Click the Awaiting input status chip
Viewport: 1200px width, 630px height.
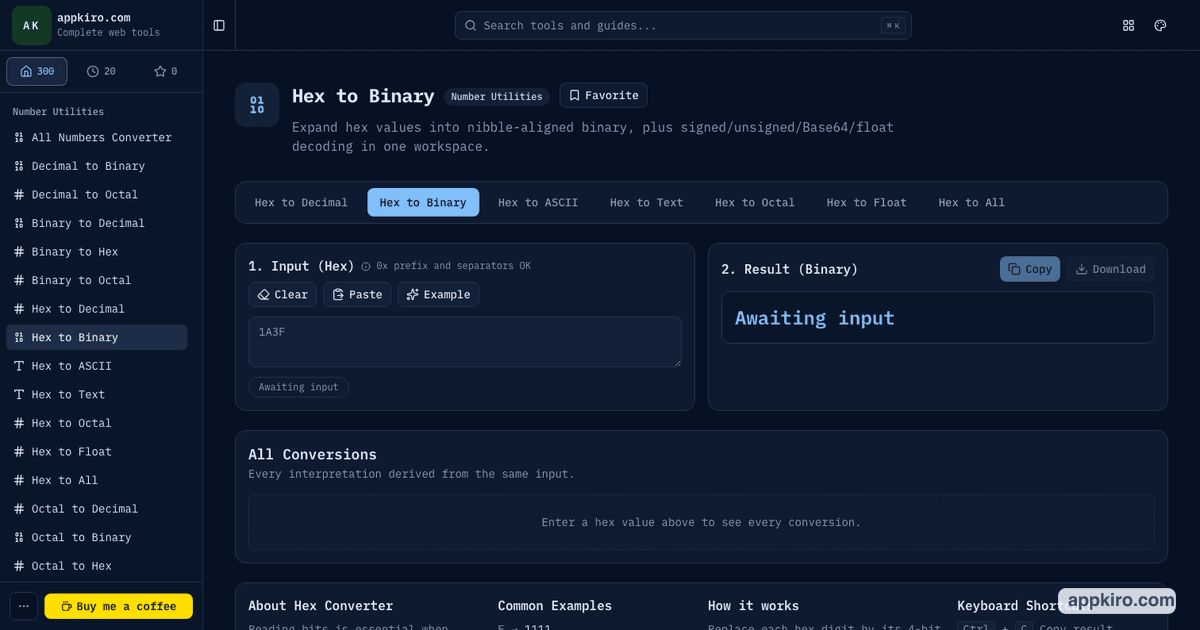pyautogui.click(x=299, y=387)
